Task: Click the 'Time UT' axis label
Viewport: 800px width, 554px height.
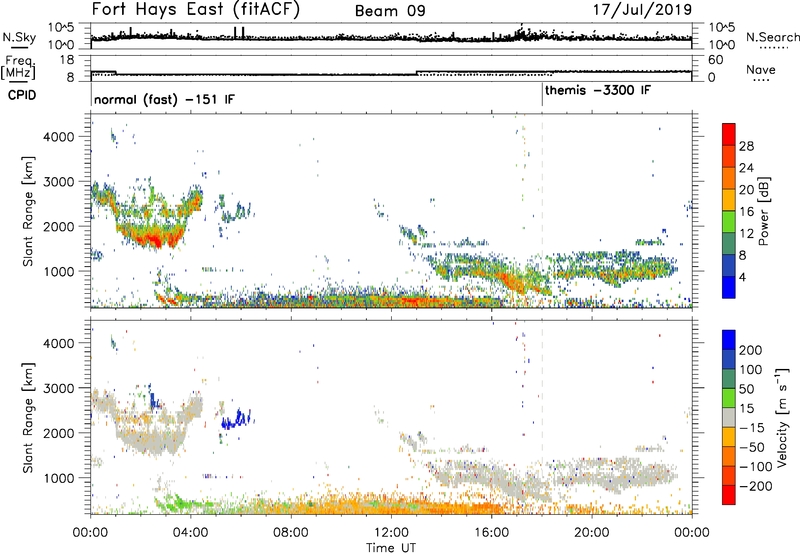Action: pyautogui.click(x=391, y=548)
